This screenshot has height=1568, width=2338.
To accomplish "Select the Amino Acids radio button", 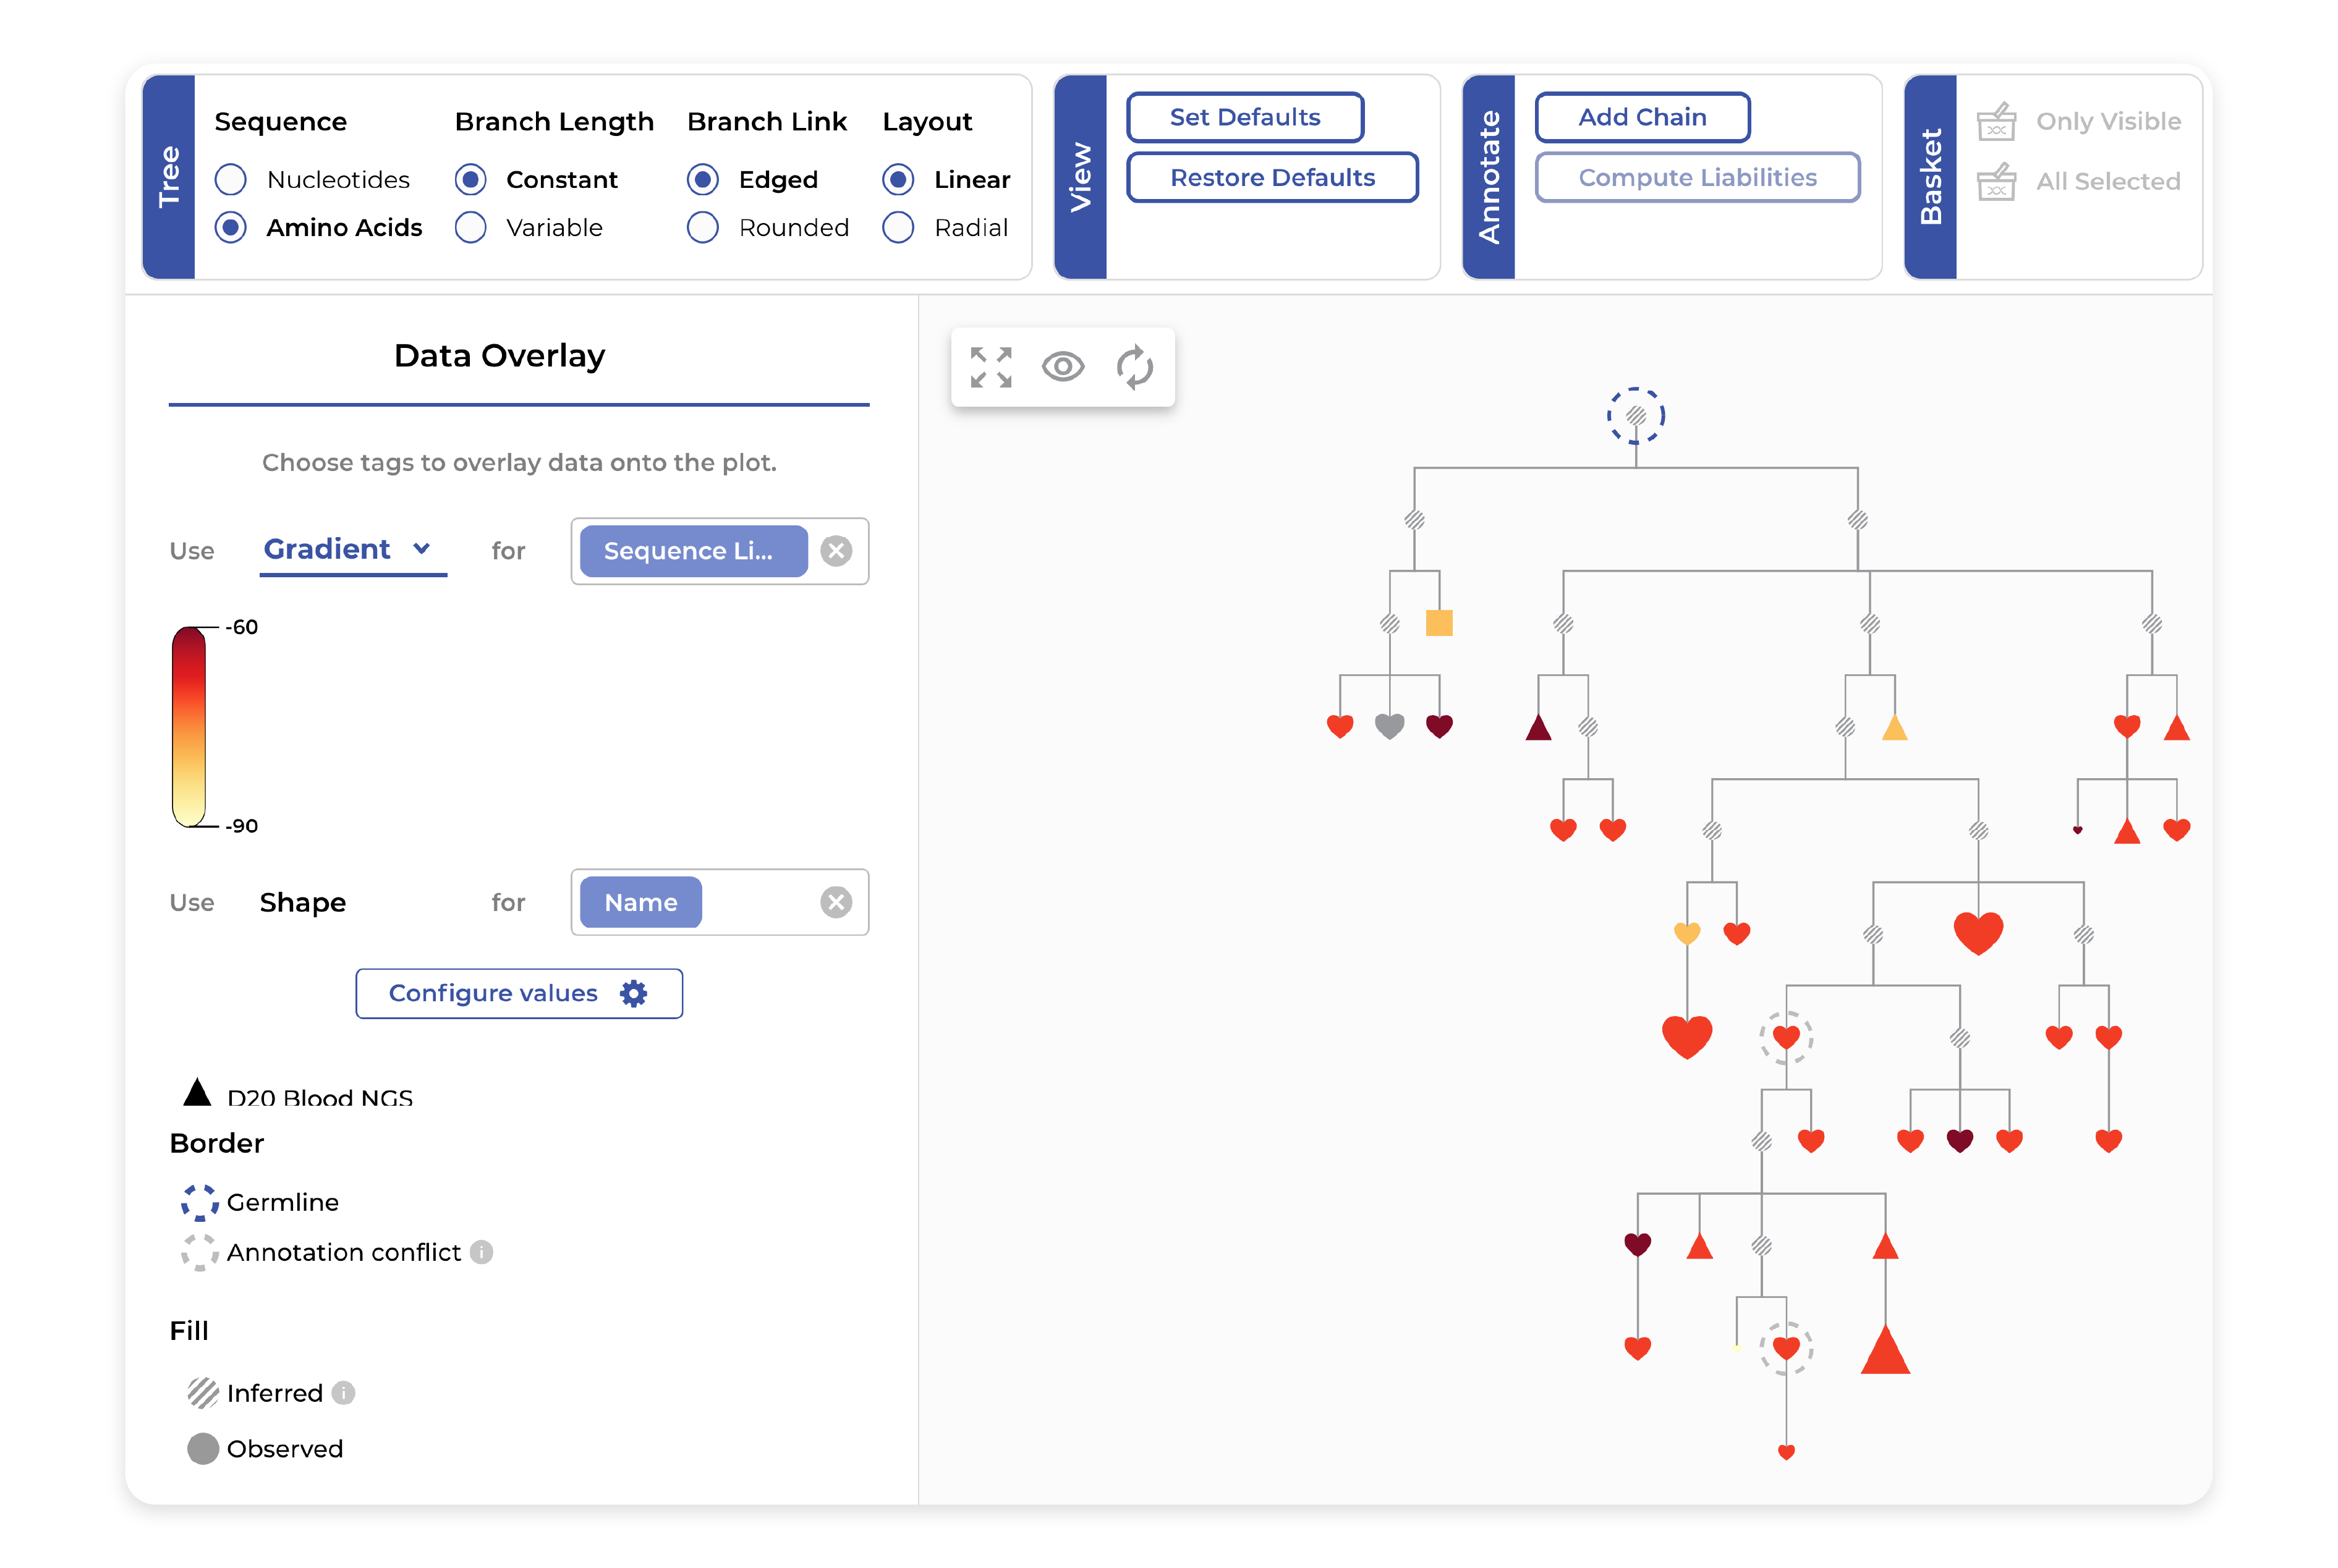I will pyautogui.click(x=230, y=227).
